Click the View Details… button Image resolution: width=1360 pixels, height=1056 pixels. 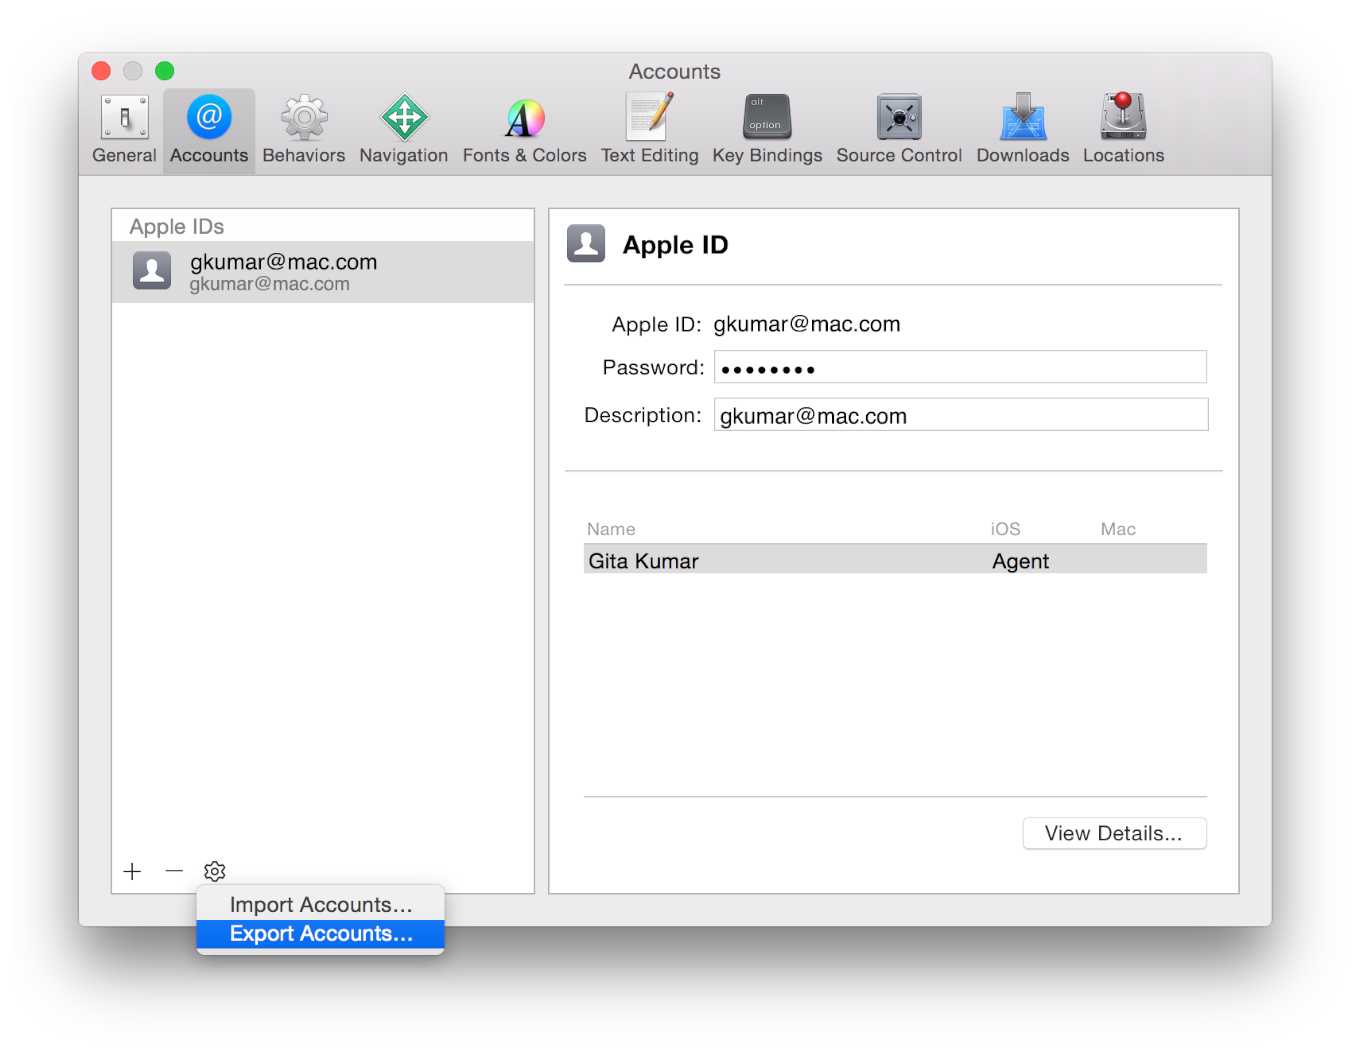click(1114, 833)
